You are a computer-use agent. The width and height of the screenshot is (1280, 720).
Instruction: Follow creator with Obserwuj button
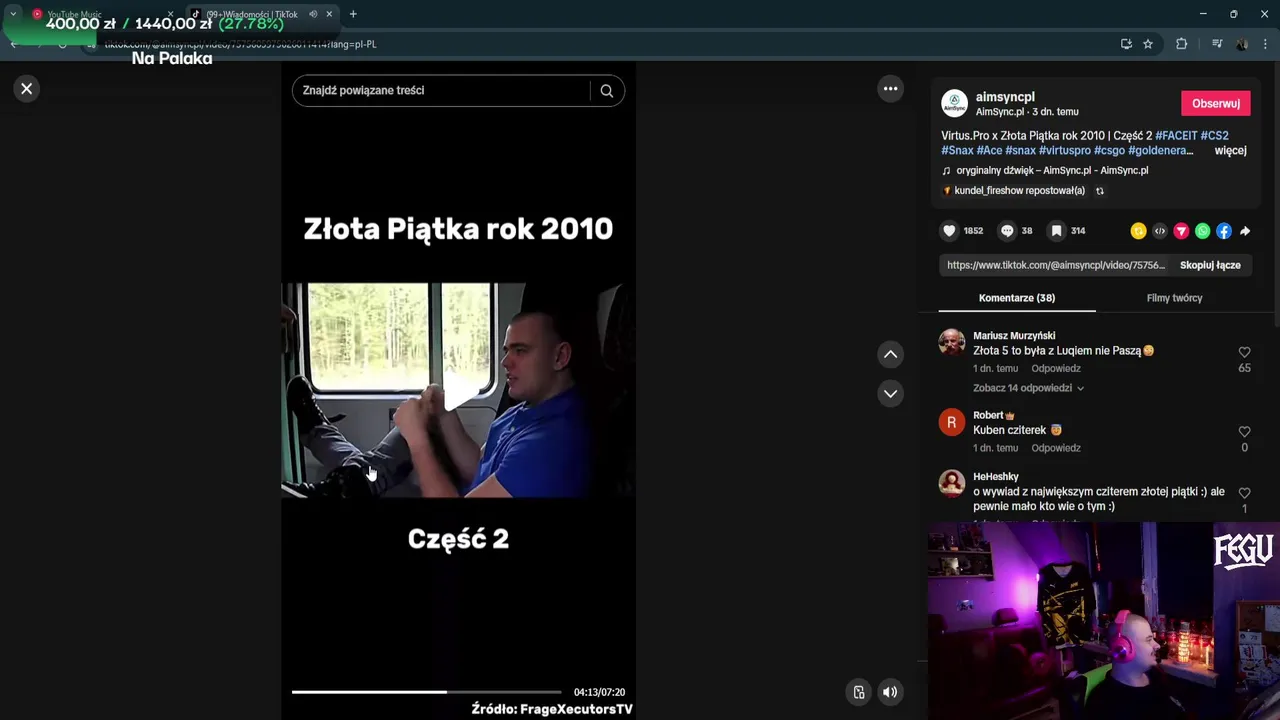click(1215, 104)
